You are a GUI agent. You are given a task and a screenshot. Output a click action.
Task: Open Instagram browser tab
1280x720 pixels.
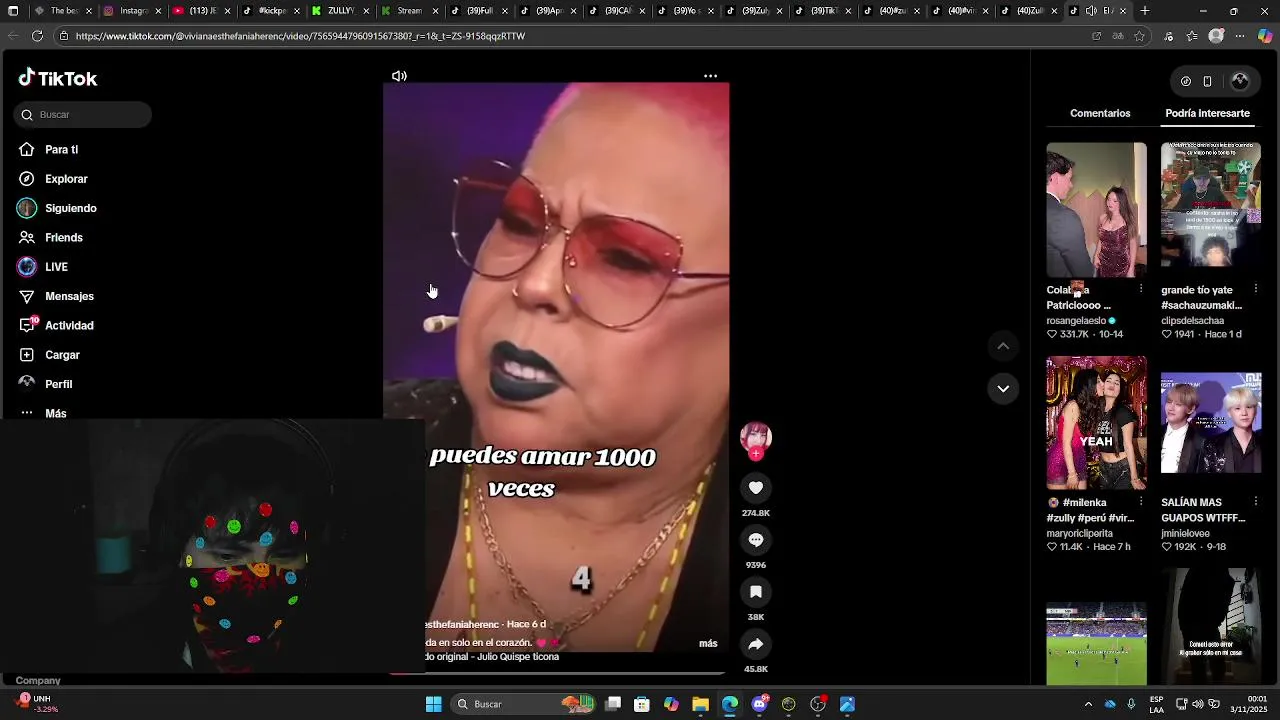point(132,11)
